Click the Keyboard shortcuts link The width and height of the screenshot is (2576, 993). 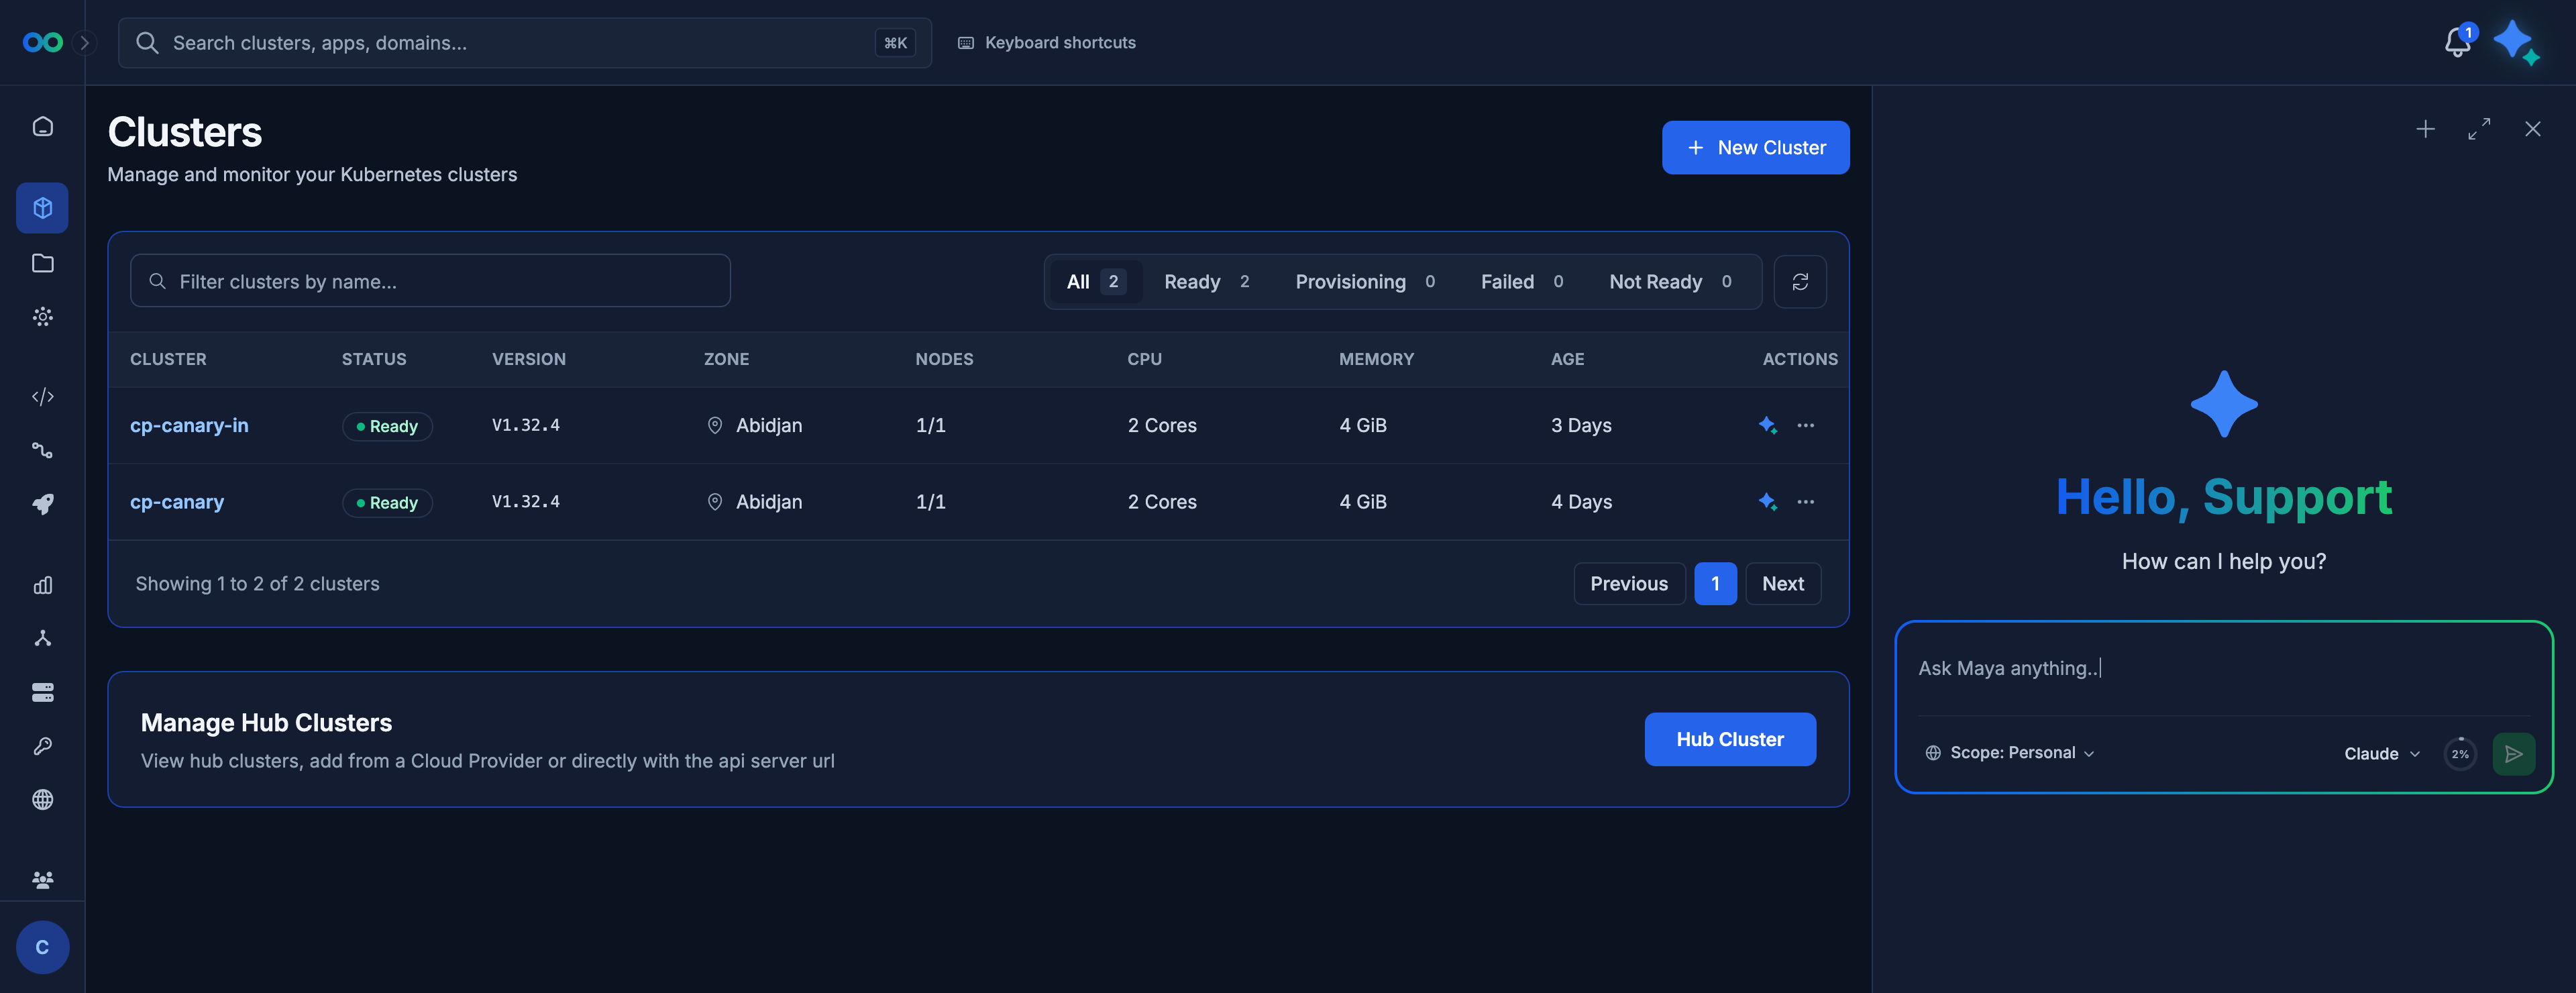pos(1046,42)
